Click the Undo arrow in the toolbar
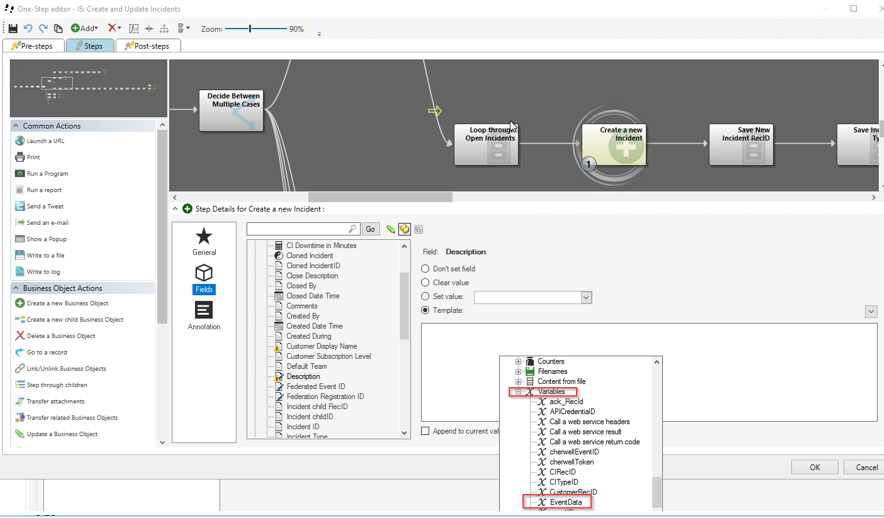This screenshot has width=884, height=518. [x=28, y=29]
